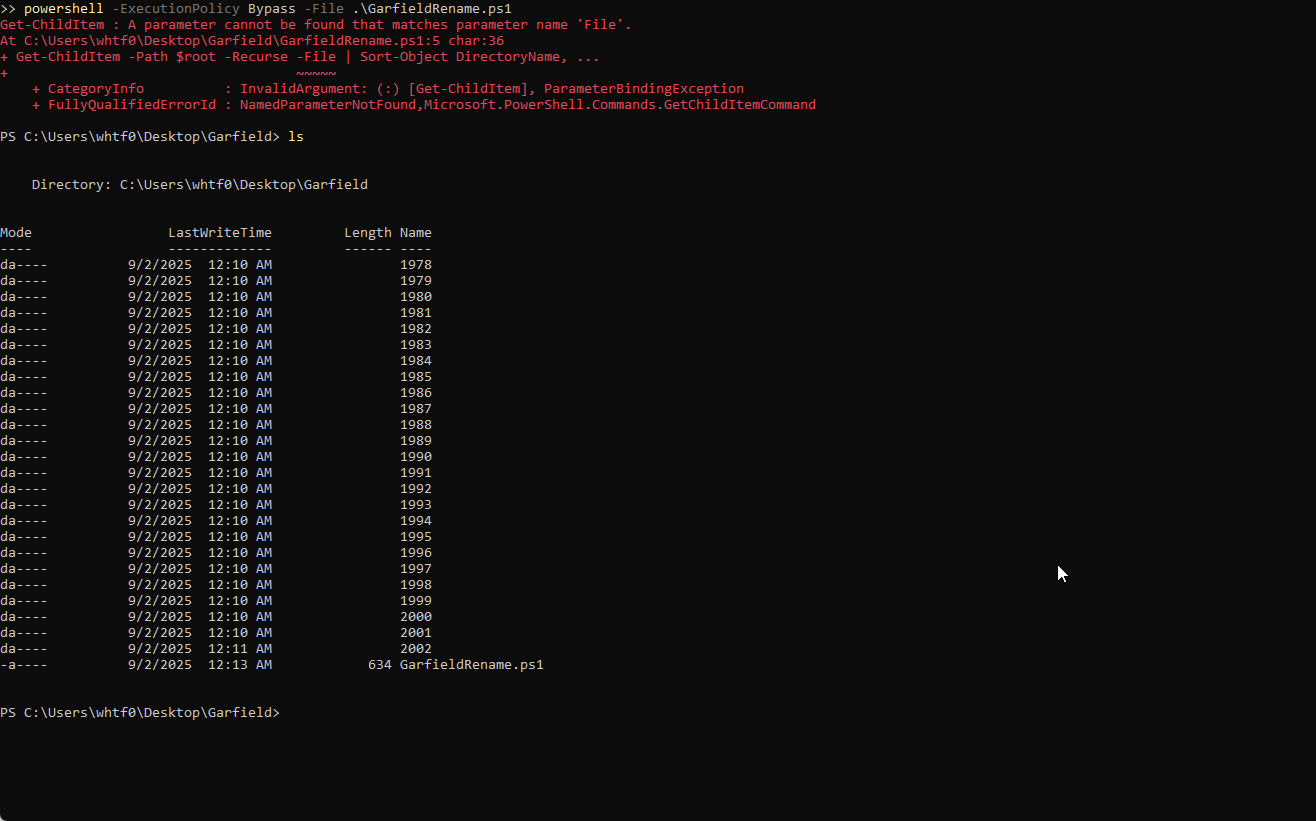Viewport: 1316px width, 821px height.
Task: Click the word powershell in first line
Action: click(63, 9)
